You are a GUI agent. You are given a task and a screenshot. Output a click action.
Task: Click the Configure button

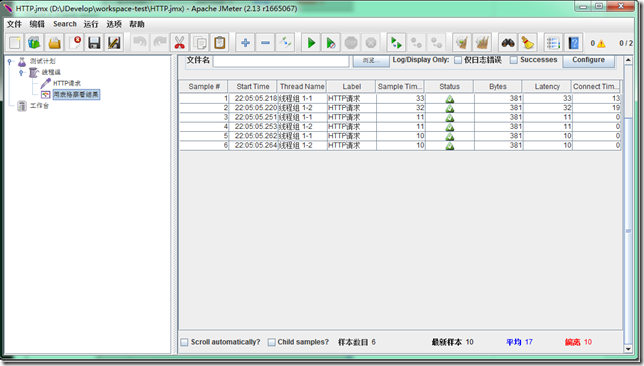point(588,60)
